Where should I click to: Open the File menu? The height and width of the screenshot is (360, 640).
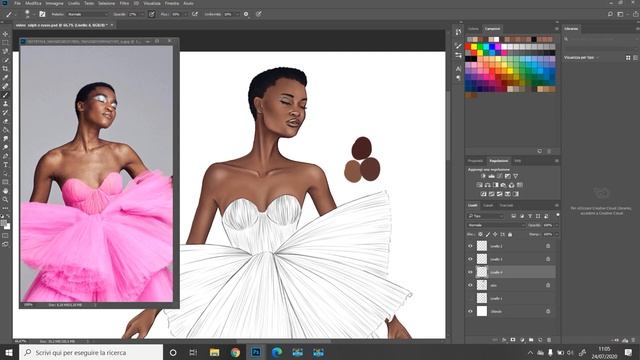coord(18,3)
